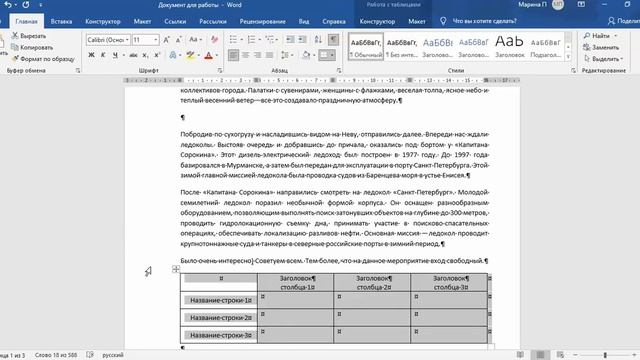The image size is (640, 360).
Task: Undo the last action in quick access toolbar
Action: 7,5
